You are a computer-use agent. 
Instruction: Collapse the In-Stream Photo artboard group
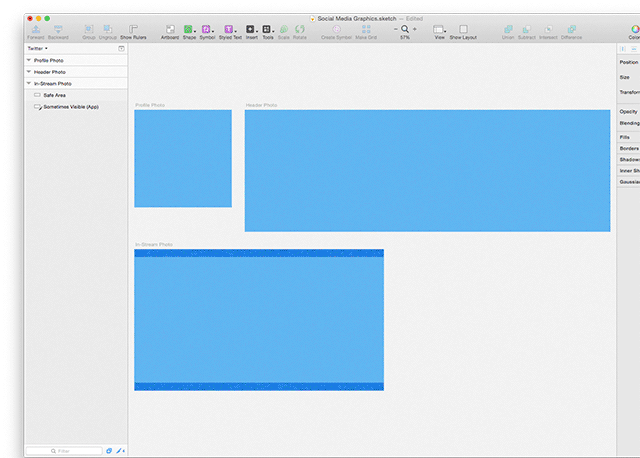(29, 83)
